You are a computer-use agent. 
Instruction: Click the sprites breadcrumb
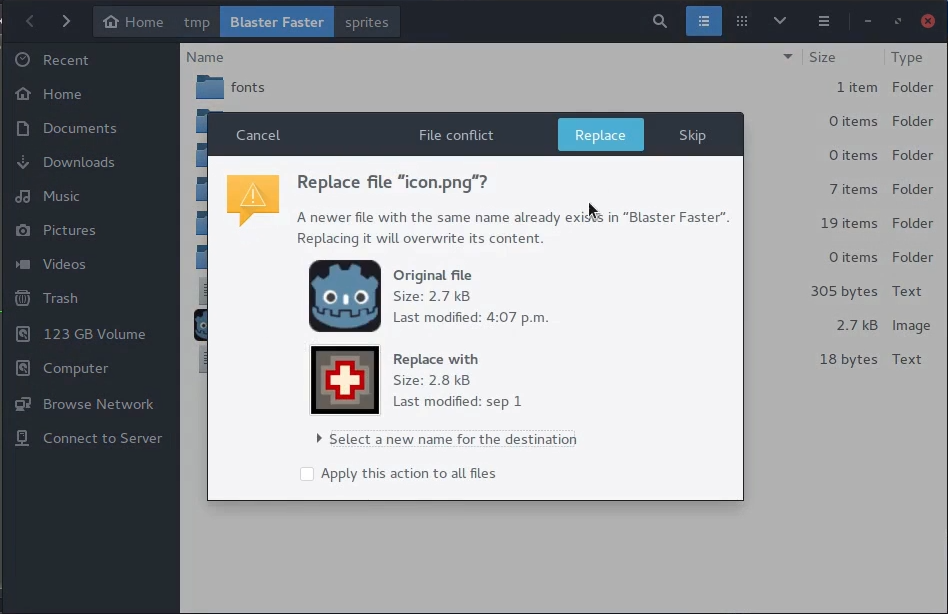(366, 22)
